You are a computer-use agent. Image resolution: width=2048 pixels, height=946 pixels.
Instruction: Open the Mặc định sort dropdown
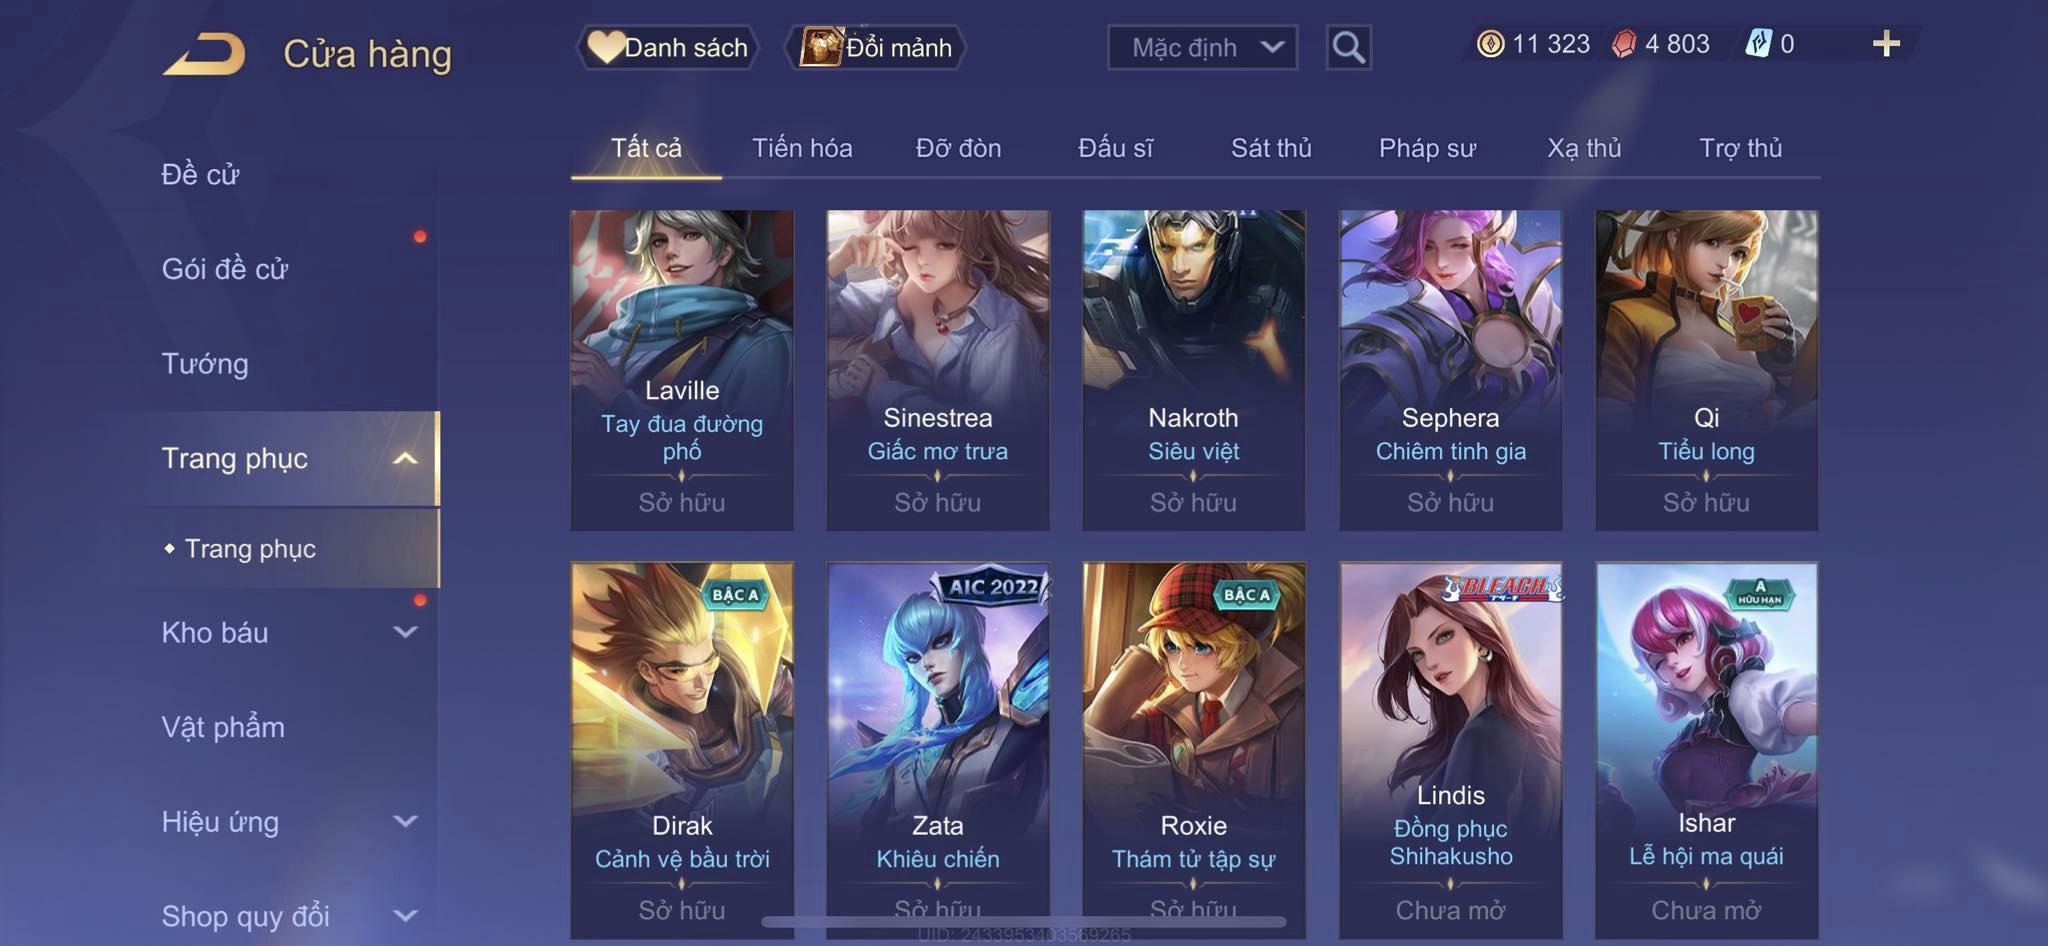click(1202, 47)
